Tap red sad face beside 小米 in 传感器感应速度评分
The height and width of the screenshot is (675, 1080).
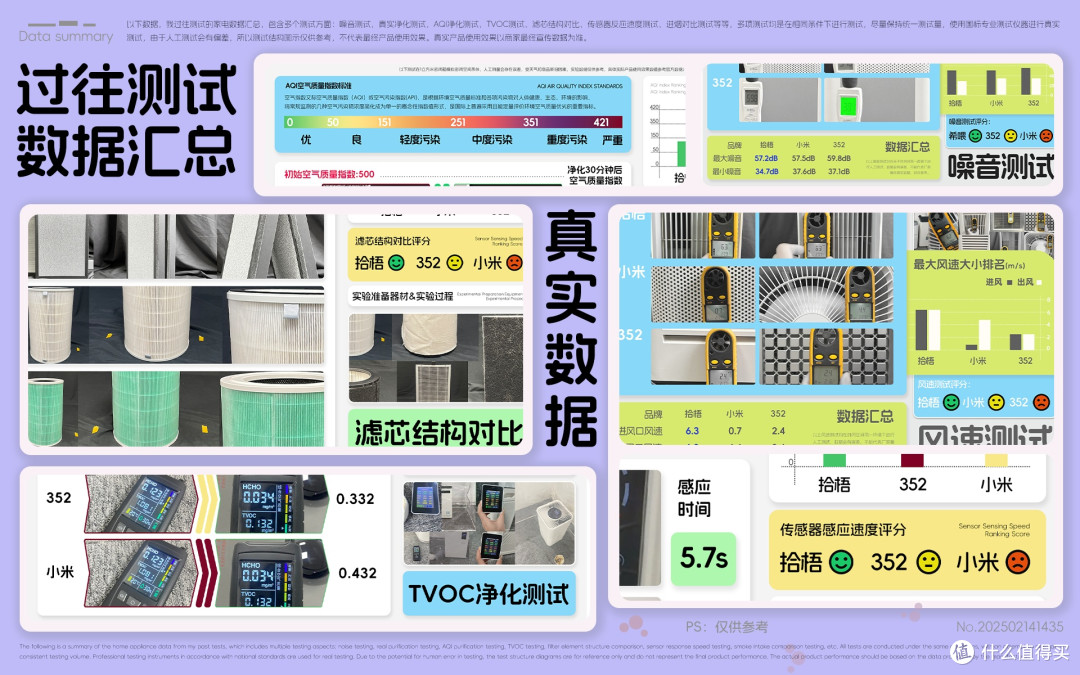pyautogui.click(x=1017, y=562)
